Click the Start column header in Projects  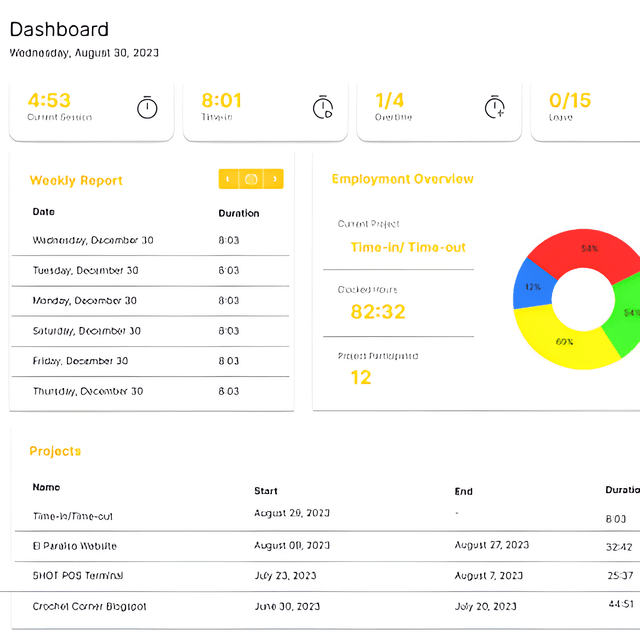pos(266,491)
